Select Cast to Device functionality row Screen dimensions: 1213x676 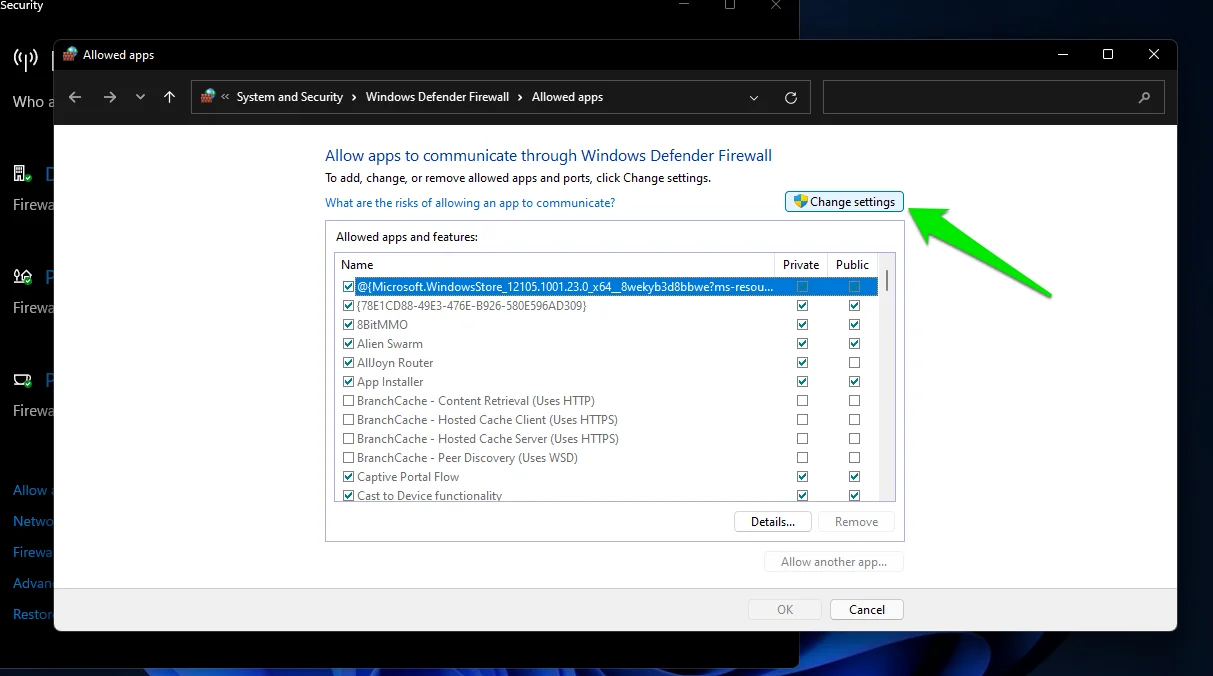tap(607, 495)
